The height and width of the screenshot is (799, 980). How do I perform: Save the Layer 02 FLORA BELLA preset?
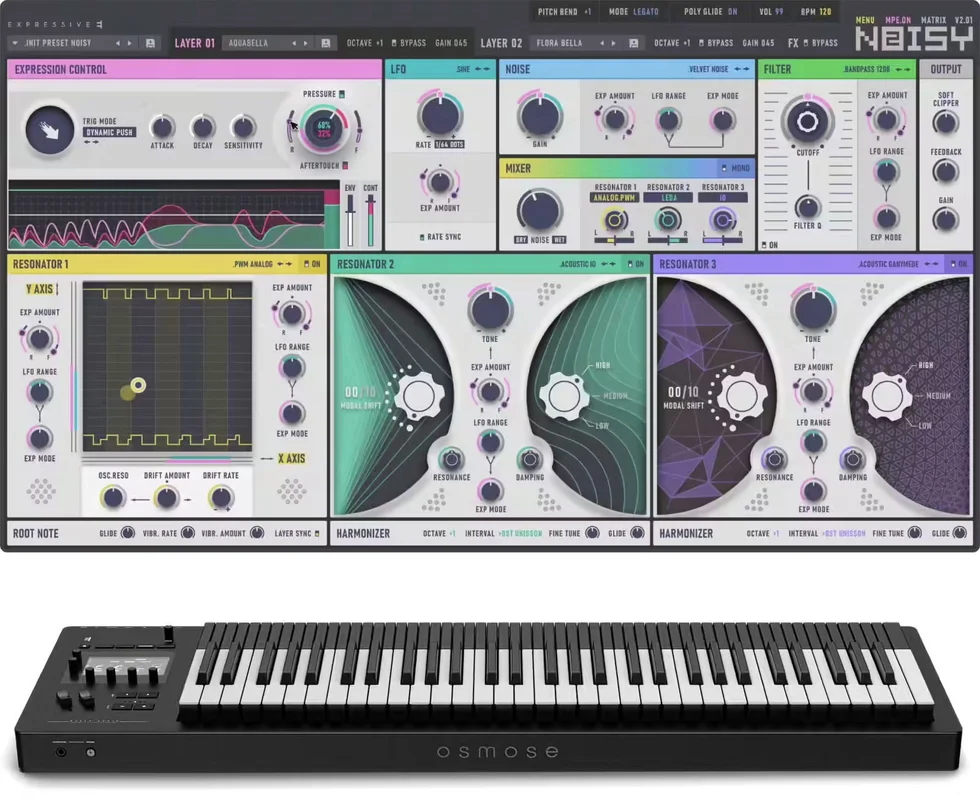point(633,43)
